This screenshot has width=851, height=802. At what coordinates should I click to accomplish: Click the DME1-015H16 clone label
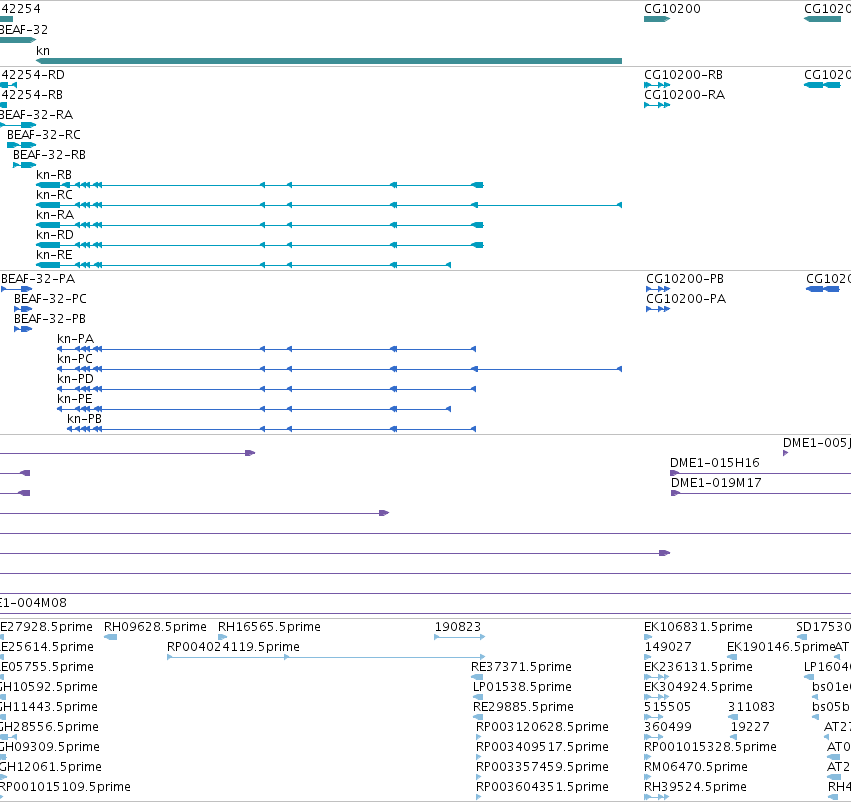pyautogui.click(x=715, y=462)
